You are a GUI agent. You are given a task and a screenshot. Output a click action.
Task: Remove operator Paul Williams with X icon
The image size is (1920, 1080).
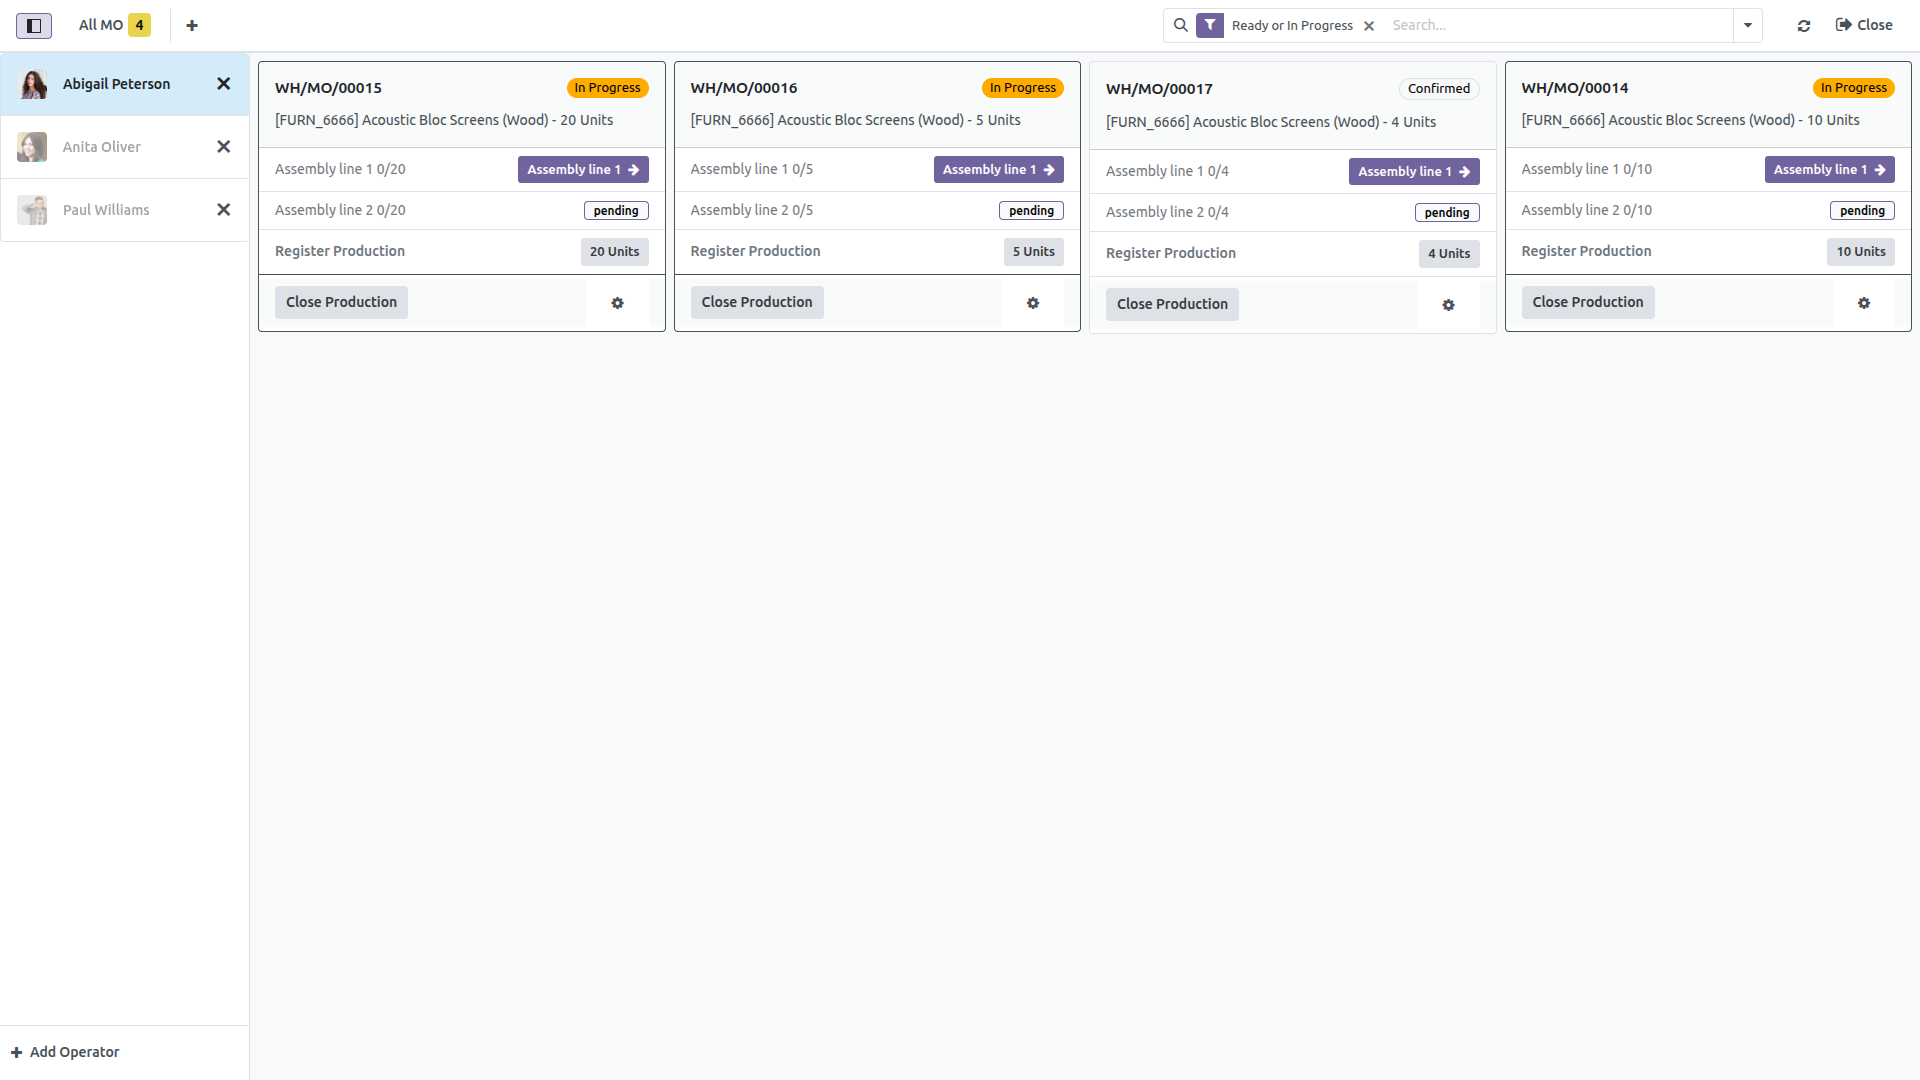click(224, 210)
